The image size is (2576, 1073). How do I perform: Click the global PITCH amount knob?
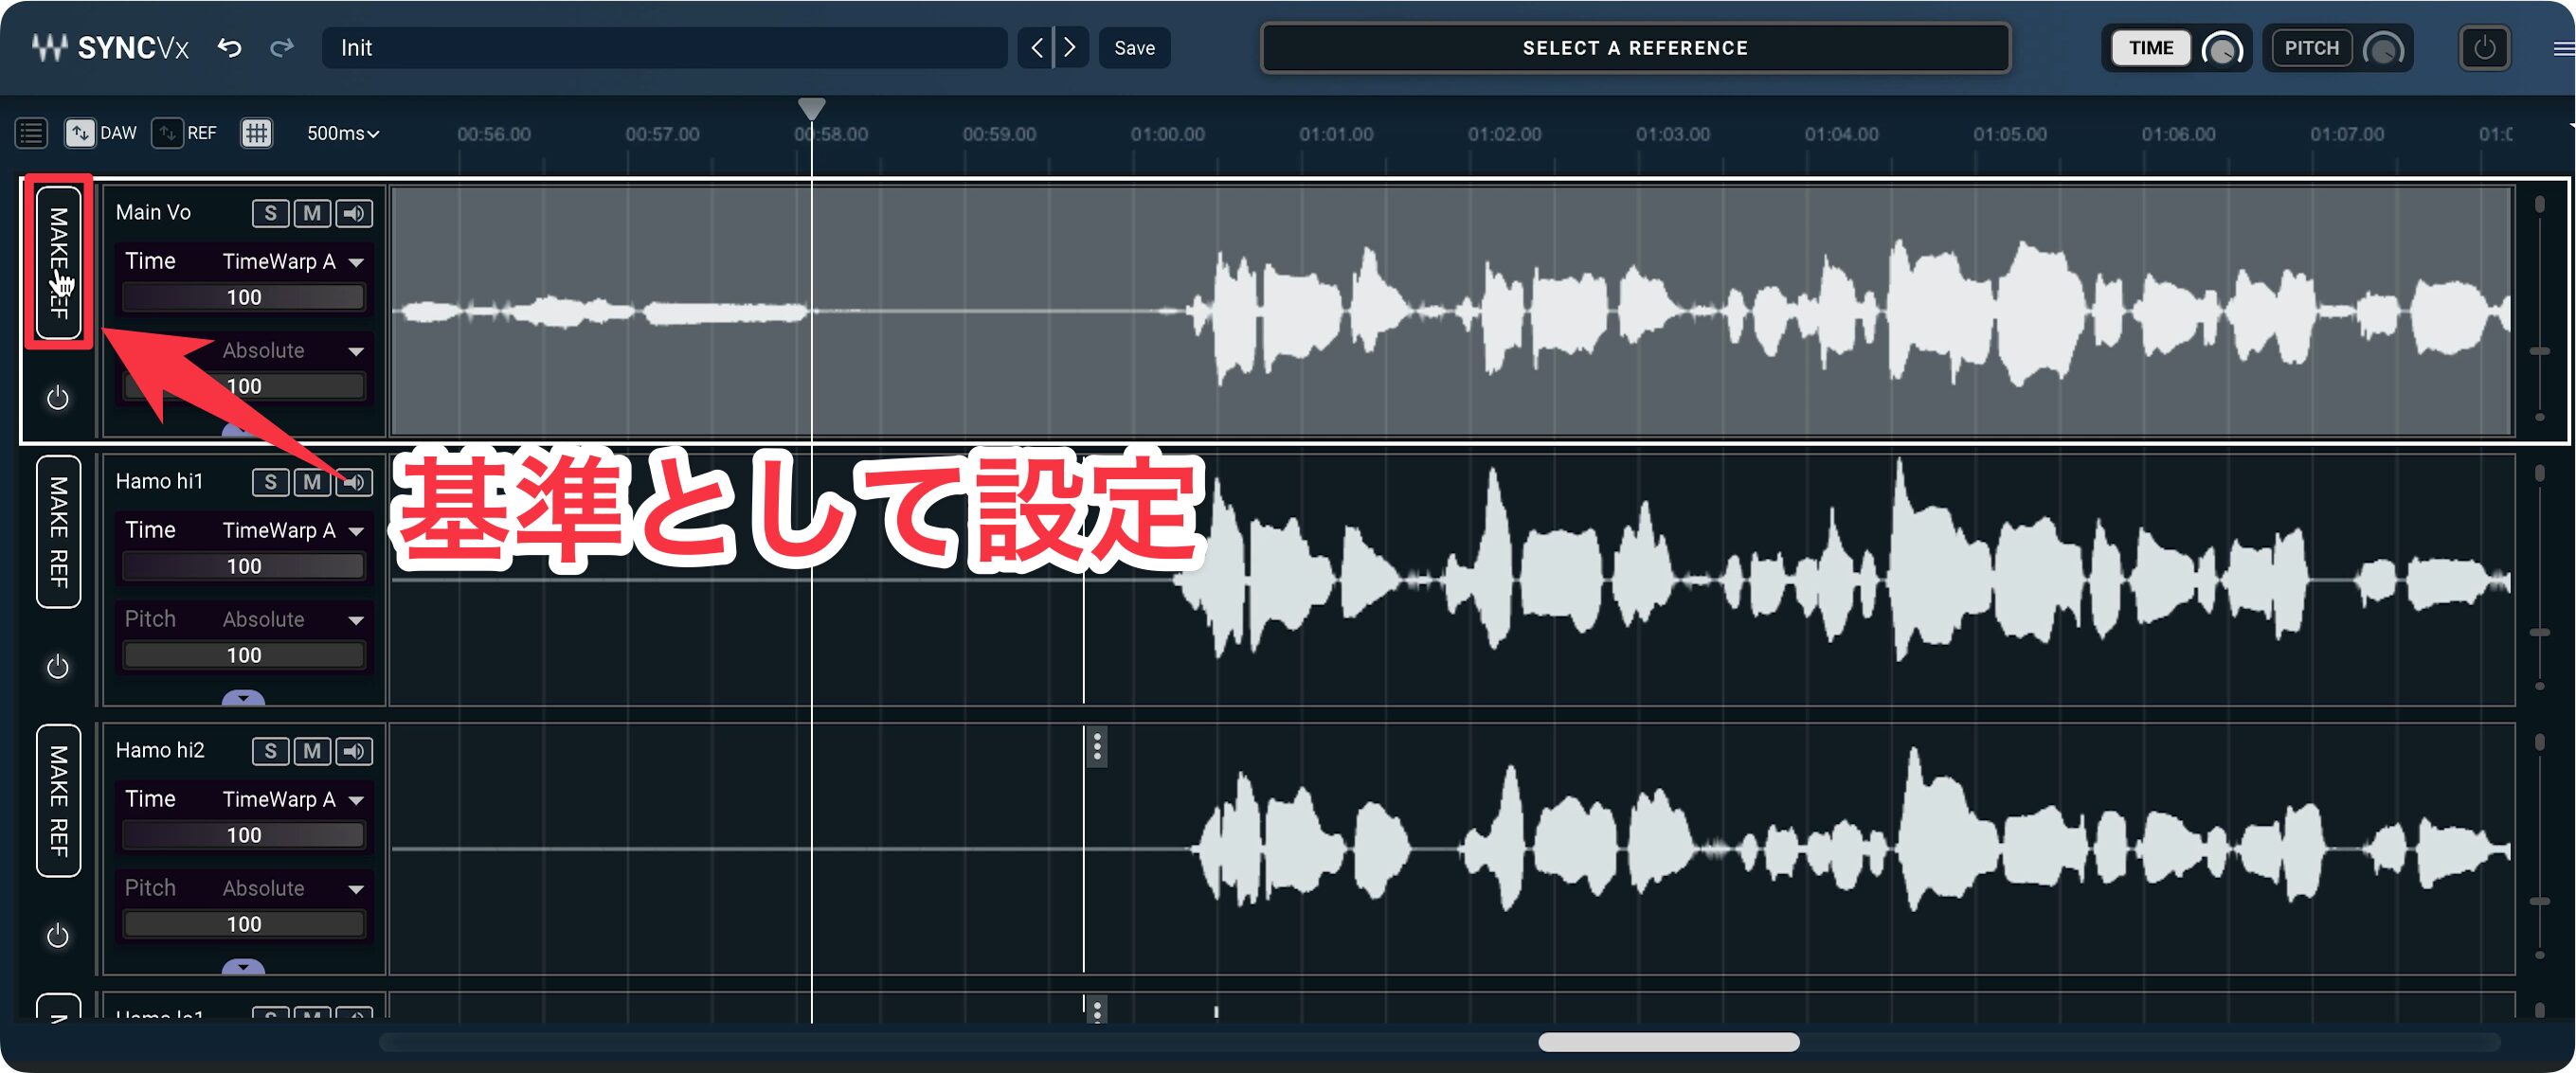tap(2383, 49)
